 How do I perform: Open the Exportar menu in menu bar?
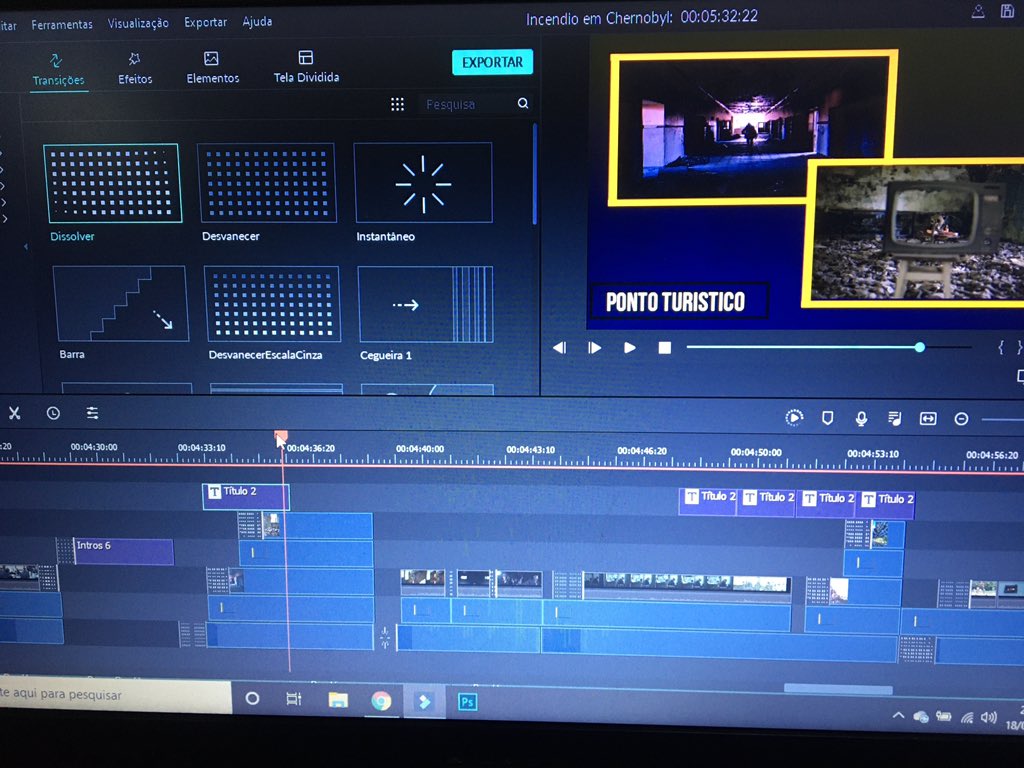point(205,22)
